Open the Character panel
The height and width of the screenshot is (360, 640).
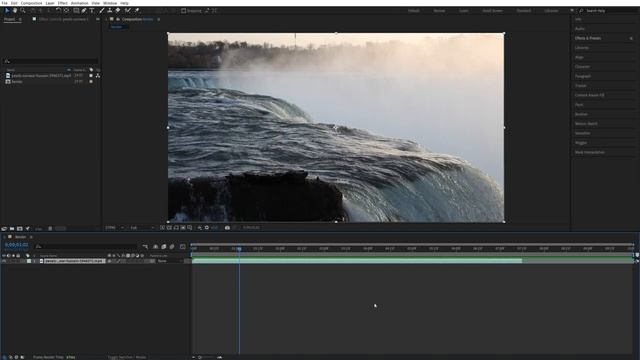[x=582, y=67]
